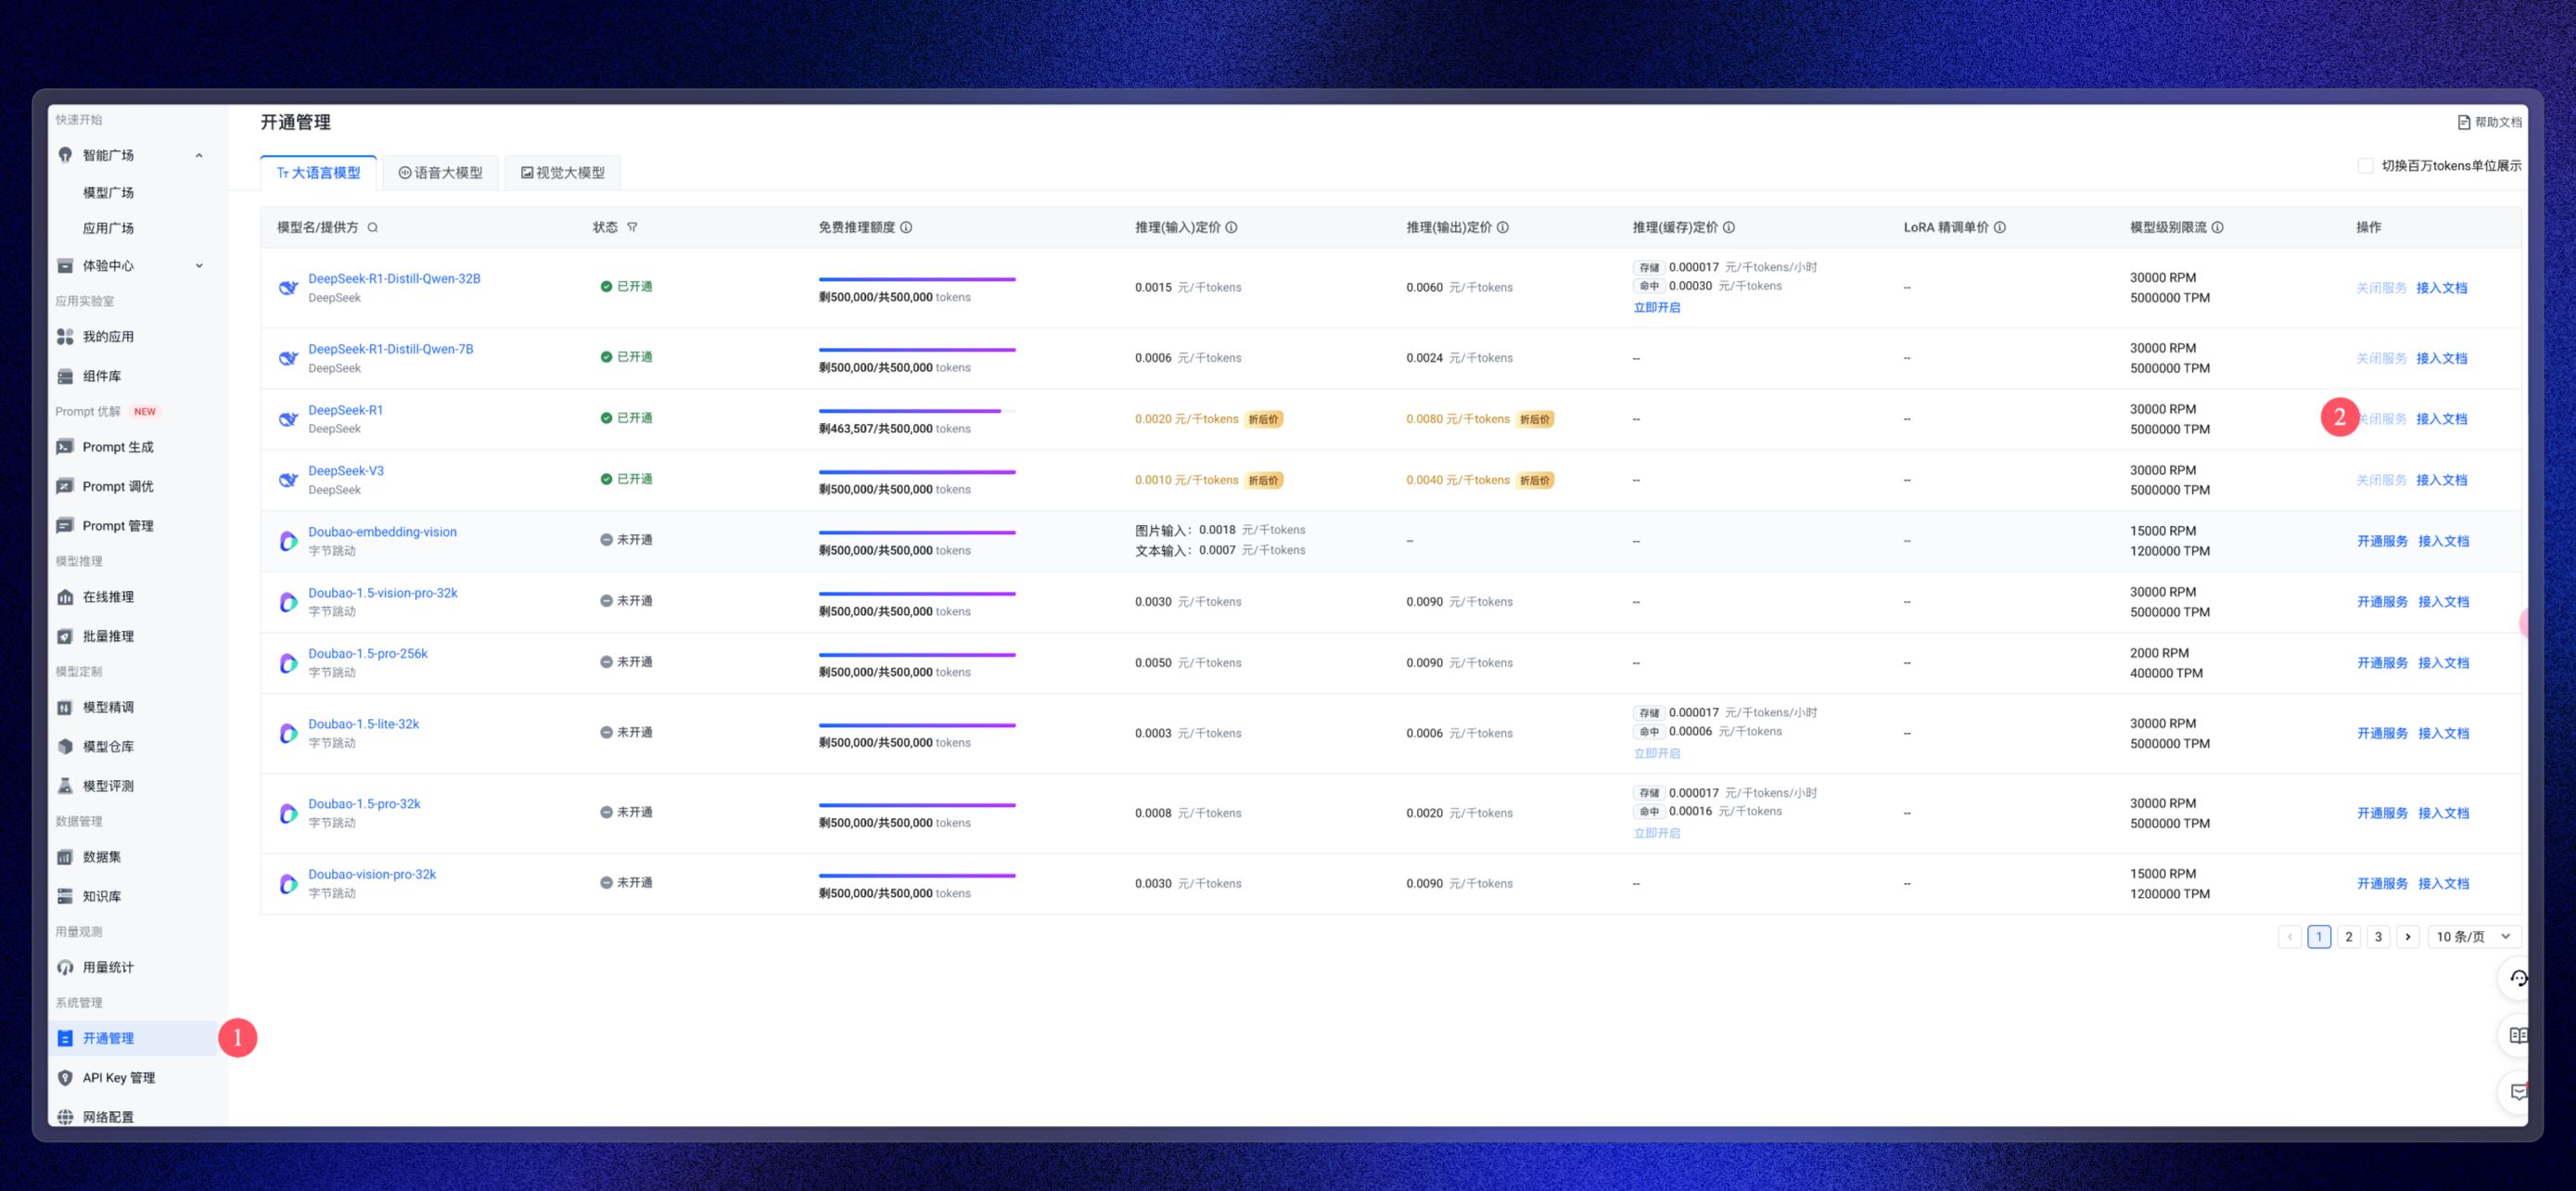Open Prompt 管理 icon

[65, 526]
